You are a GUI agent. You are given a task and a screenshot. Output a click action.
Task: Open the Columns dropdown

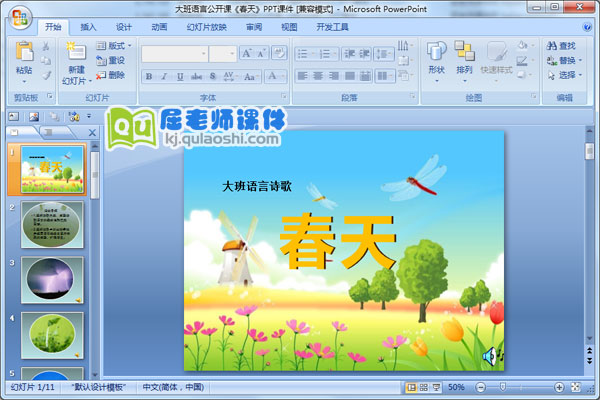pyautogui.click(x=384, y=76)
